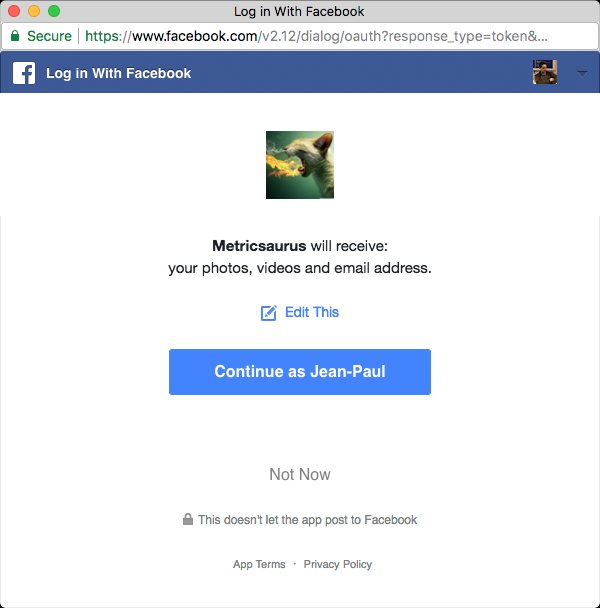Image resolution: width=600 pixels, height=608 pixels.
Task: Maximize the window with the green button
Action: [54, 11]
